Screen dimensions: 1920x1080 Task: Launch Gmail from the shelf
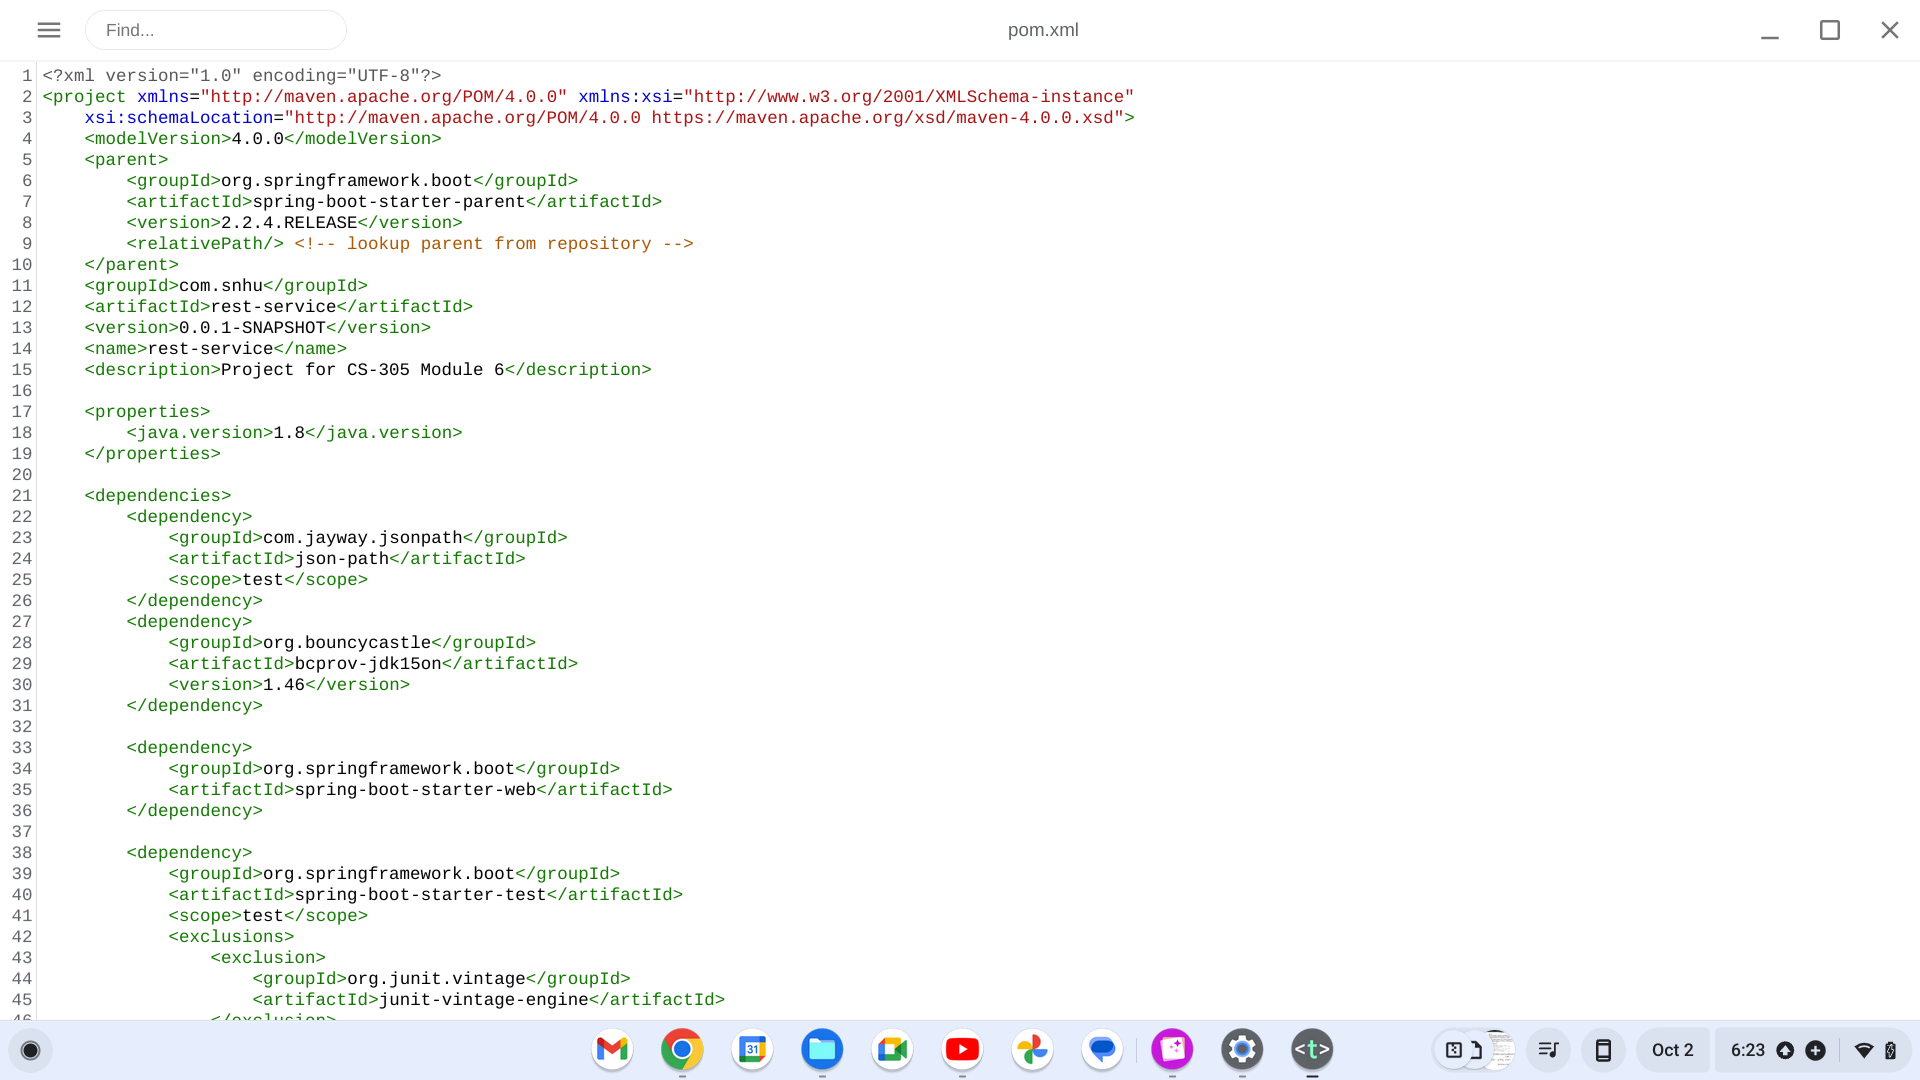pos(611,1050)
